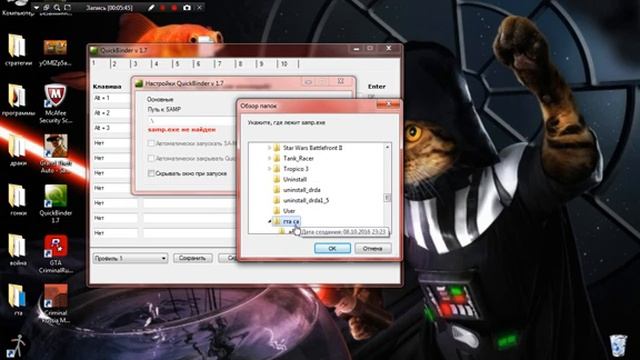640x360 pixels.
Task: Toggle 'Автоматически закрывать' checkbox
Action: point(151,158)
